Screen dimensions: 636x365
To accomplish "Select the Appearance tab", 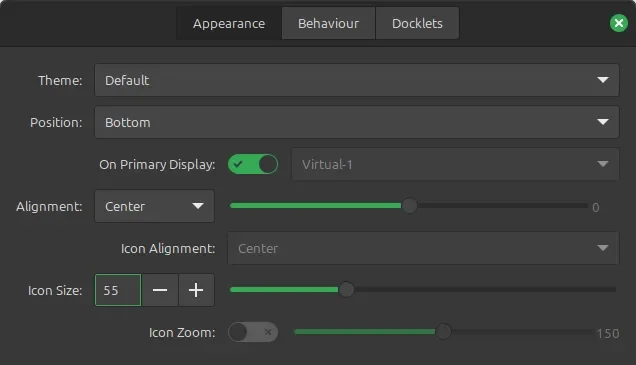I will (229, 23).
